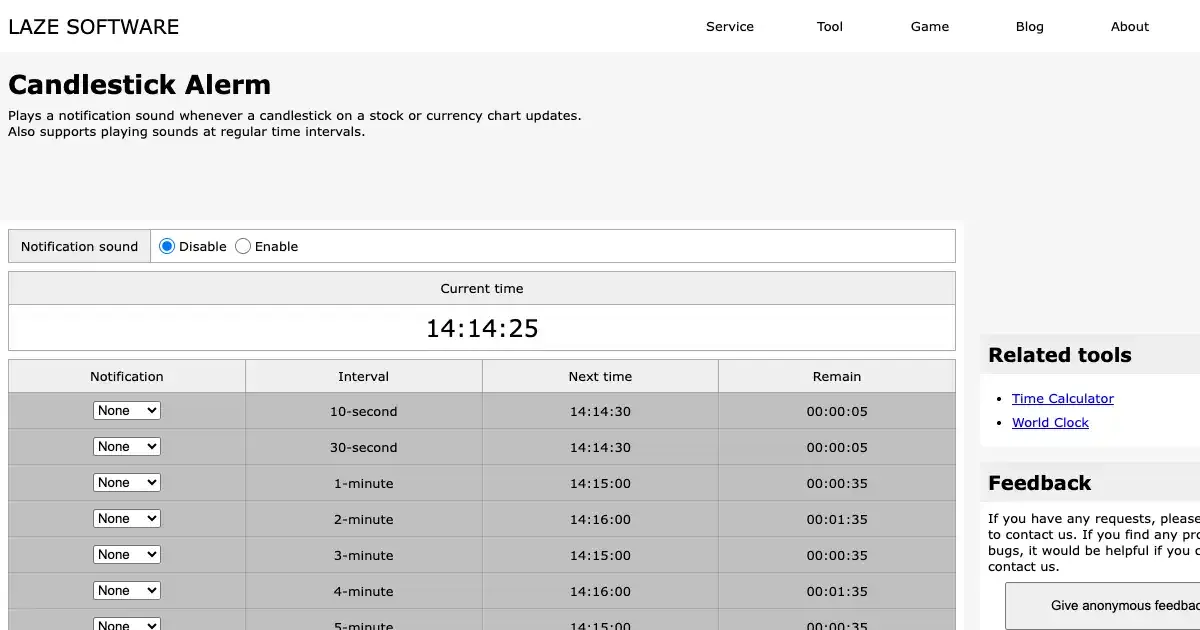
Task: Click the Notification column header
Action: [x=127, y=377]
